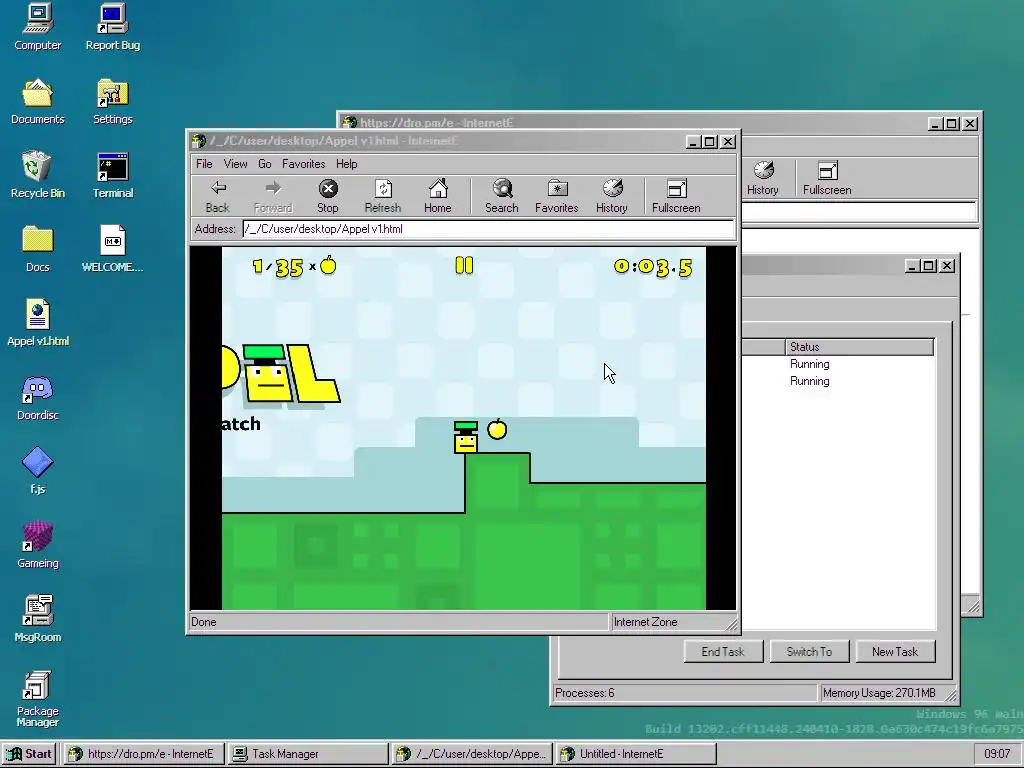Click the address bar with Appel v1.html path
1024x768 pixels.
pos(488,229)
